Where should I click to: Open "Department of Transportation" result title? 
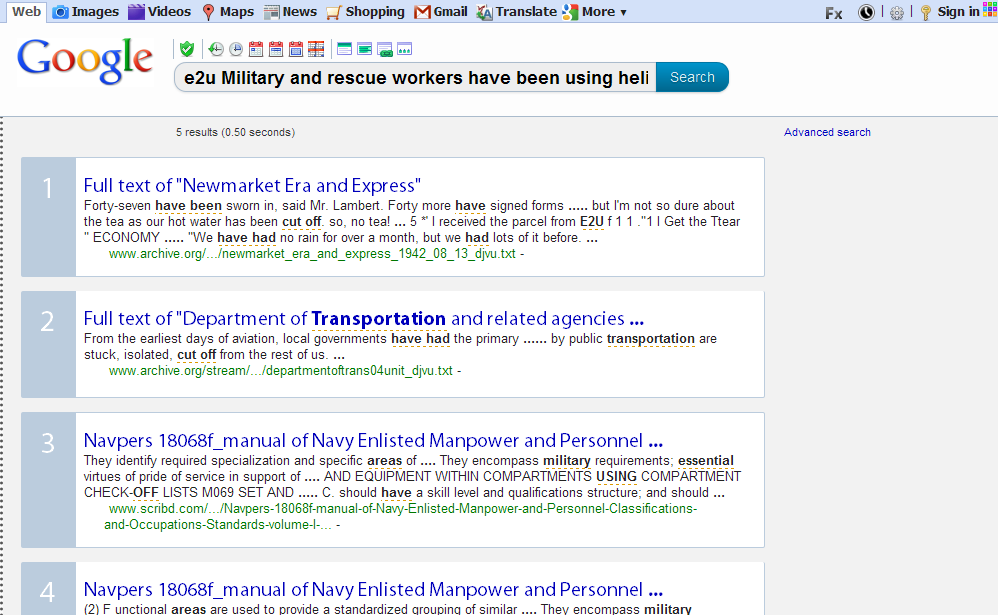tap(363, 318)
